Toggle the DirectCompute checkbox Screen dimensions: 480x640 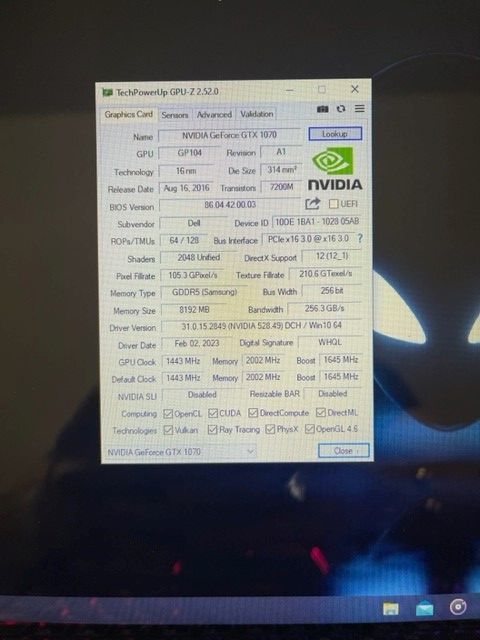[253, 413]
